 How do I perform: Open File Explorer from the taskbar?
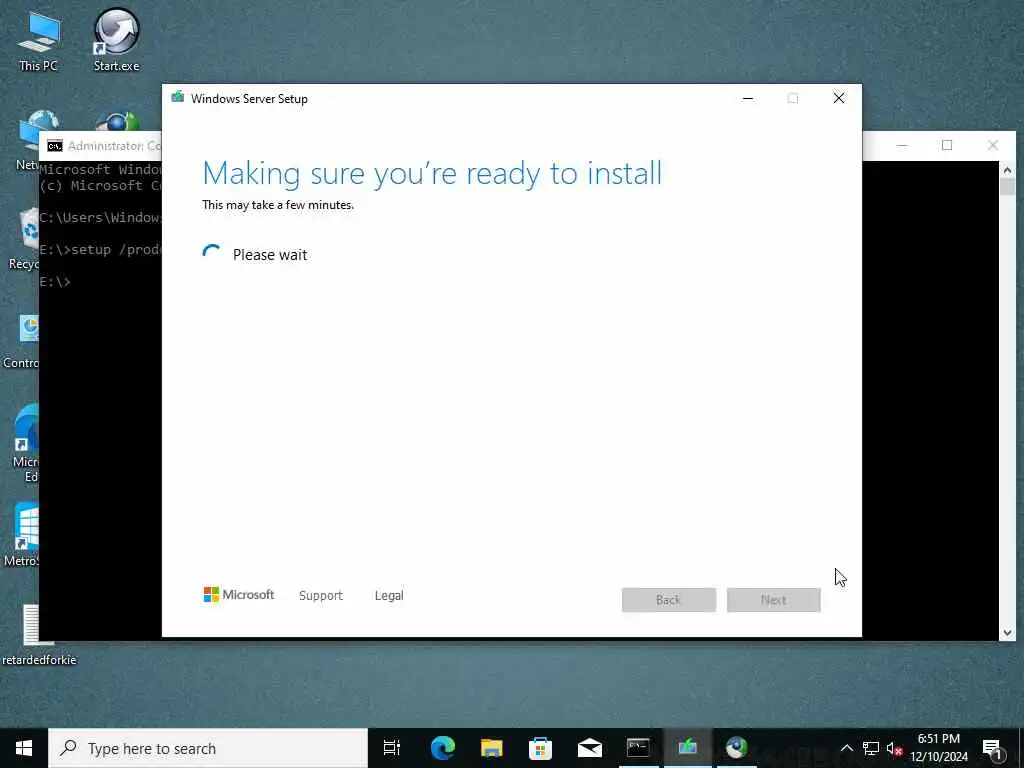click(491, 748)
